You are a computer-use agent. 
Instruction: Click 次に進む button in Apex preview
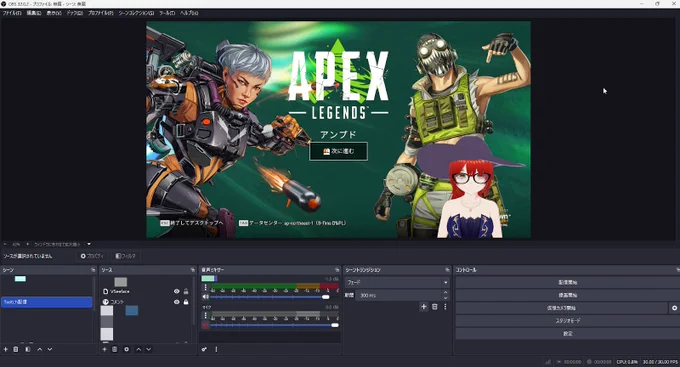point(338,151)
